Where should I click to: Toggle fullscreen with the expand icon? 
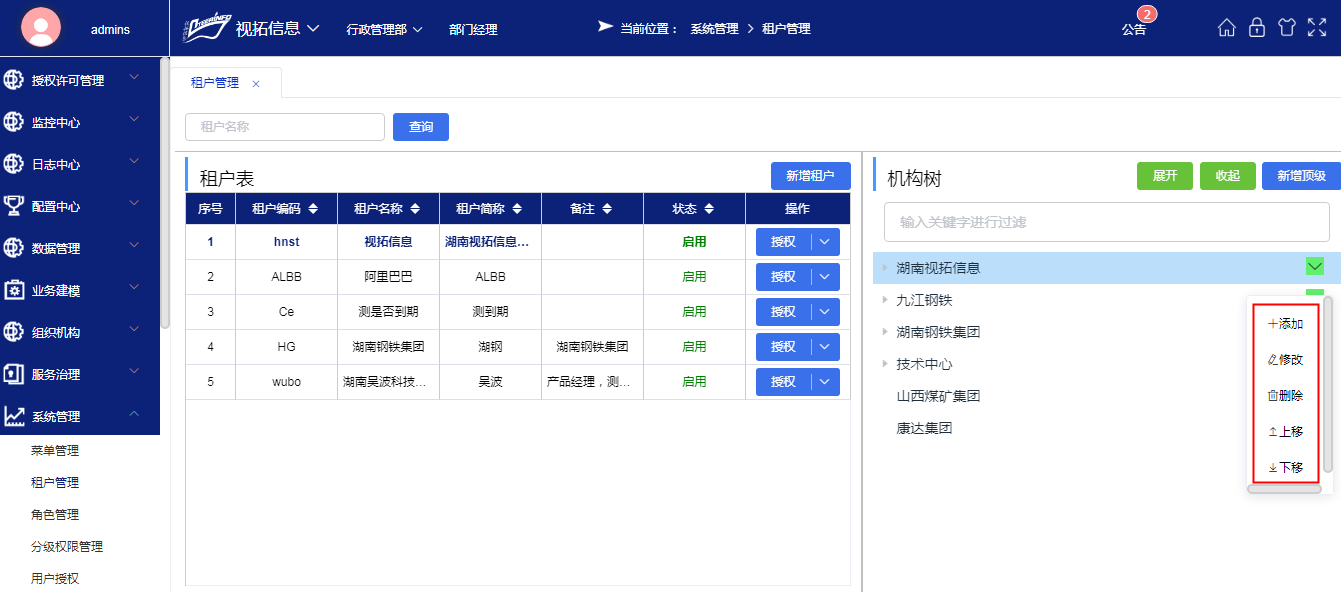[1317, 28]
